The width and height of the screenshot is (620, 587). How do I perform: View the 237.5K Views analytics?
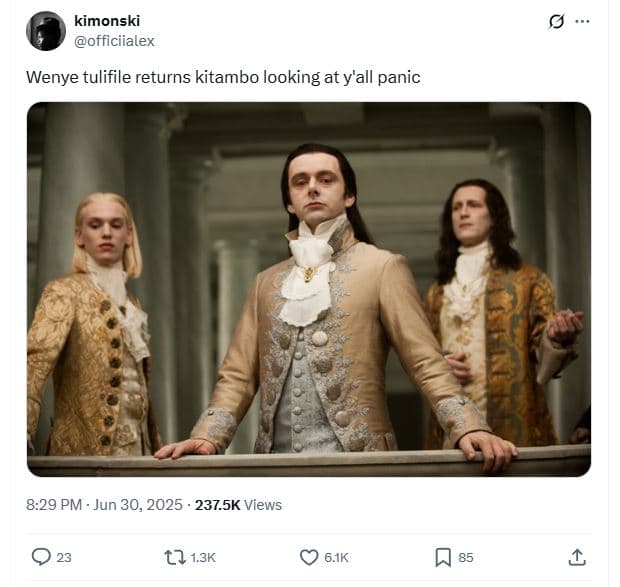coord(238,505)
